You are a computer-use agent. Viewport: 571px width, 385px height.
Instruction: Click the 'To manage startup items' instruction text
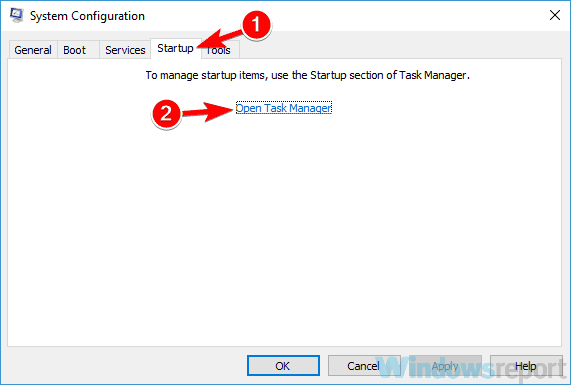tap(308, 75)
